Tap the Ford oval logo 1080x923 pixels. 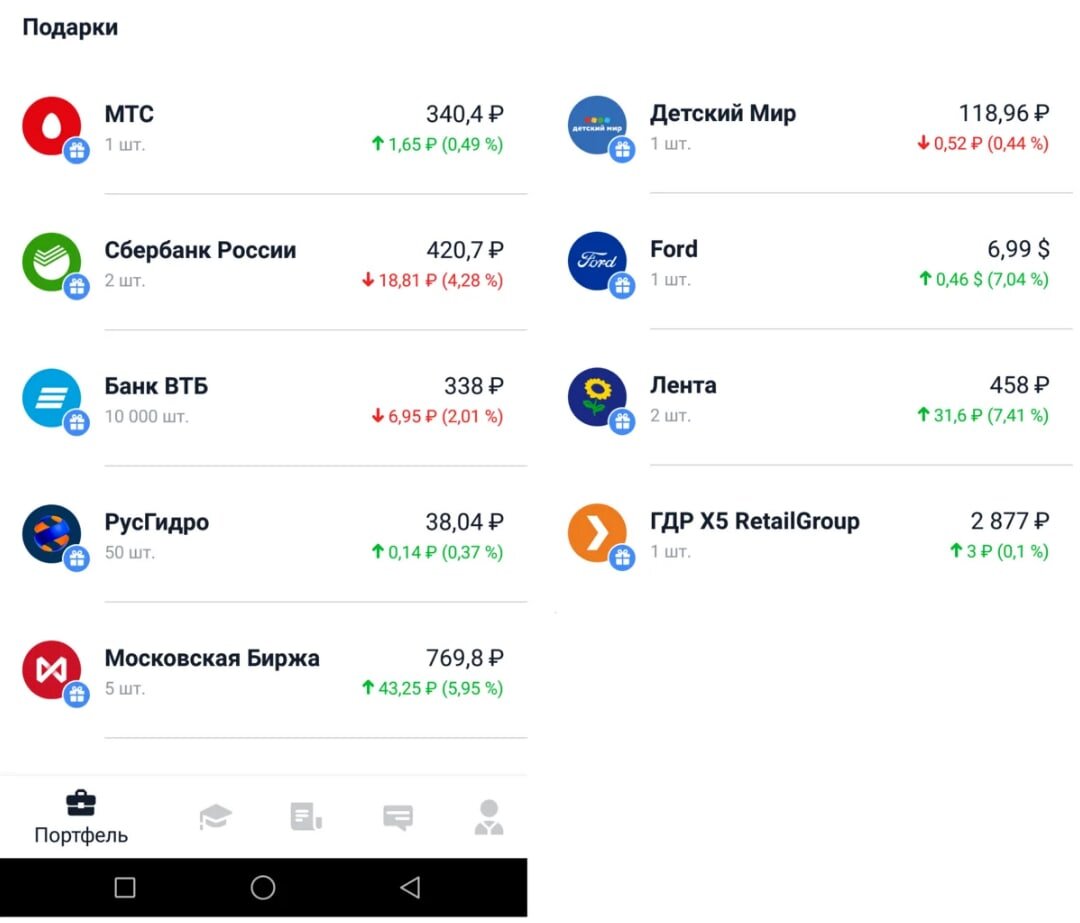[597, 261]
